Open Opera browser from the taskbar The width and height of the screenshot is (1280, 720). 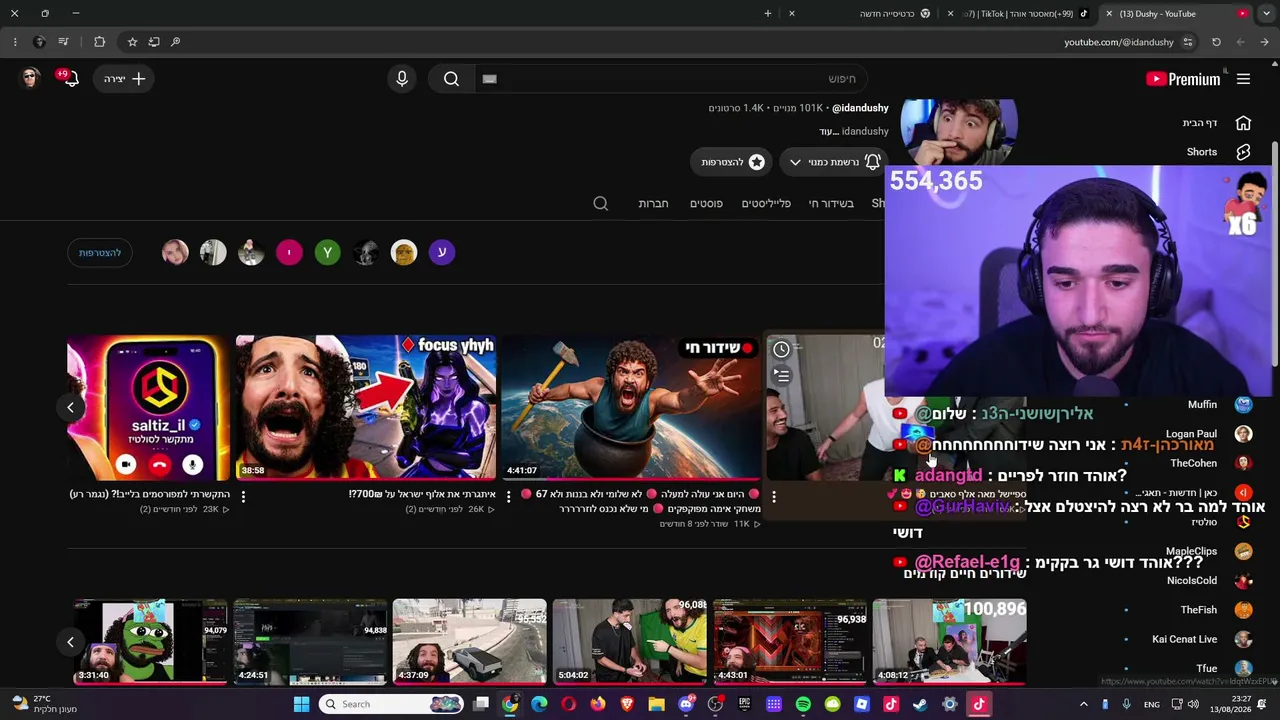pos(569,704)
